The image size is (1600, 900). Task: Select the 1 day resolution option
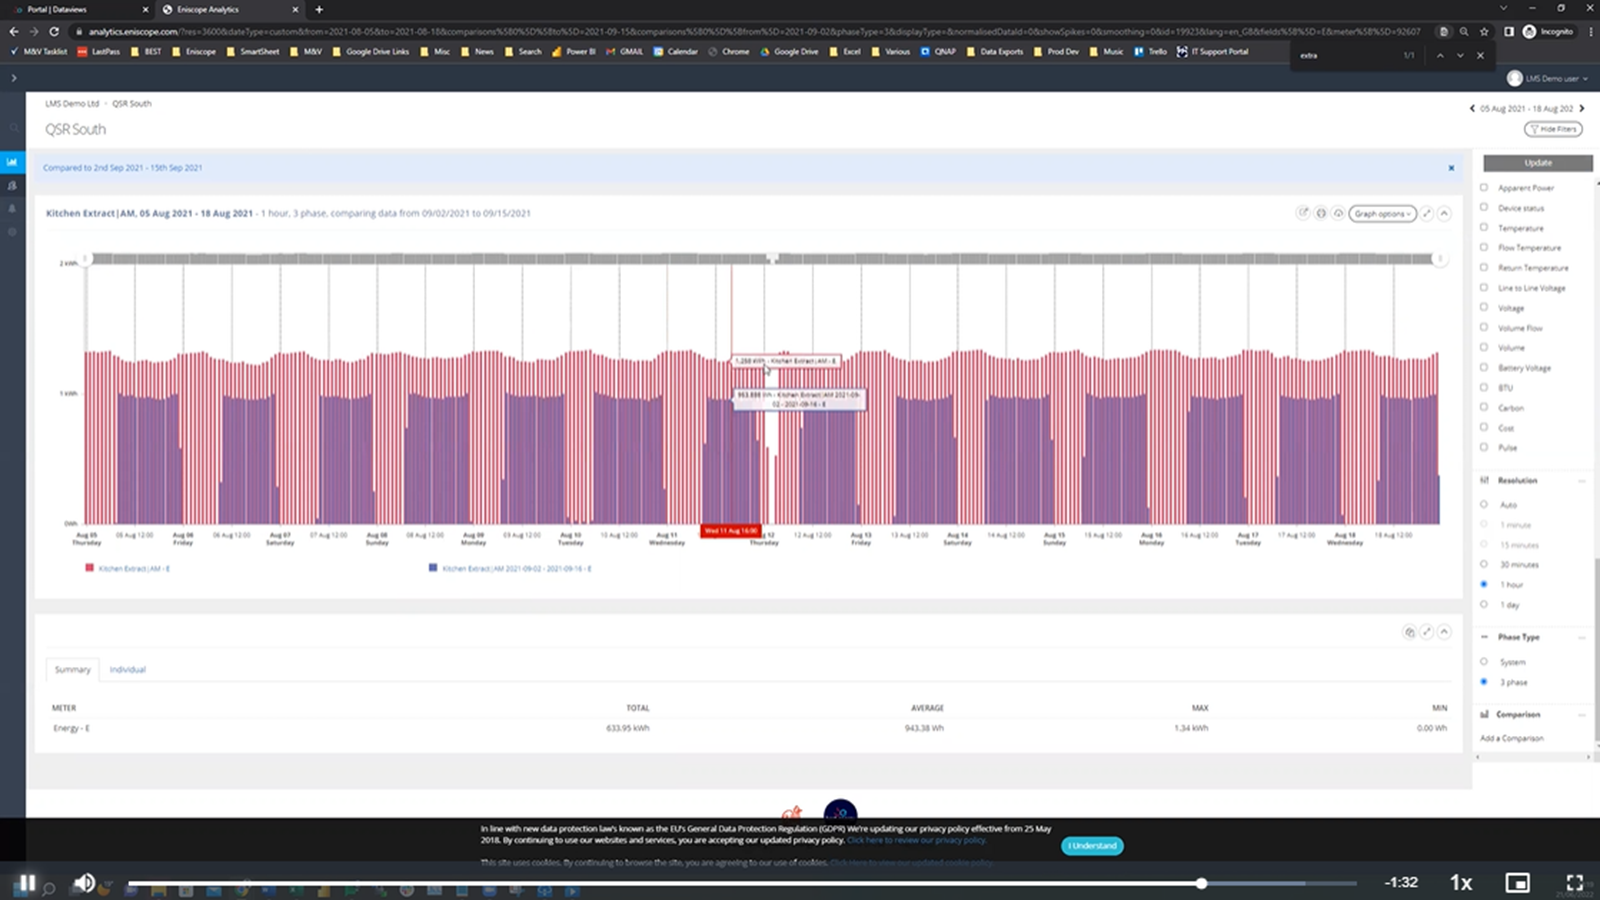point(1484,604)
